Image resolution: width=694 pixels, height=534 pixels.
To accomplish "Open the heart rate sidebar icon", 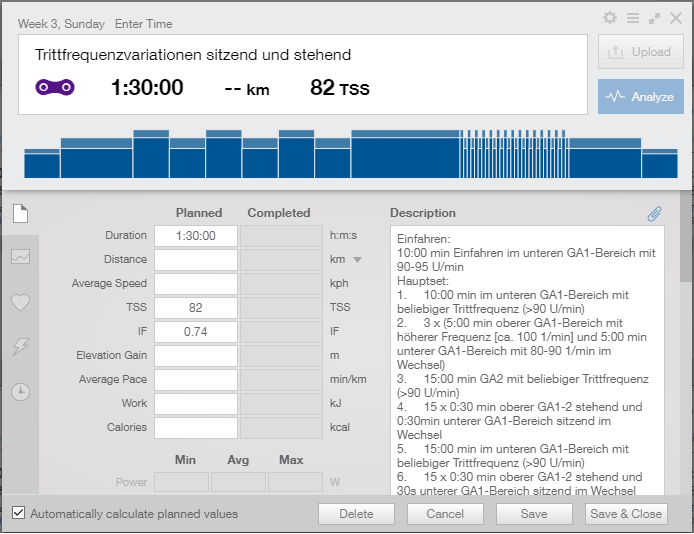I will pos(20,303).
